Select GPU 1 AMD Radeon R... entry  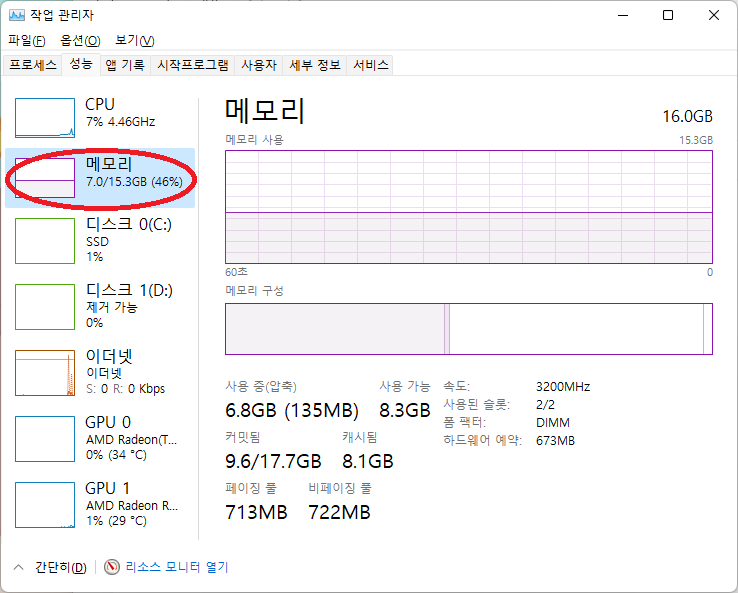100,505
